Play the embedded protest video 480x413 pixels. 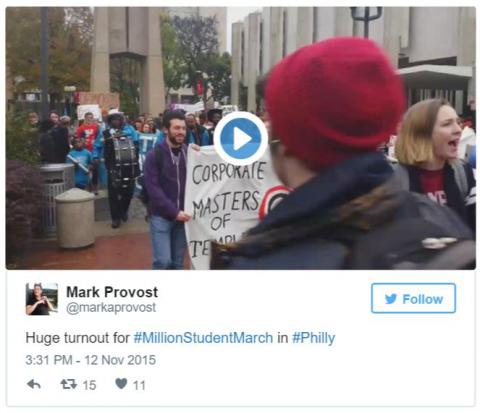coord(240,138)
